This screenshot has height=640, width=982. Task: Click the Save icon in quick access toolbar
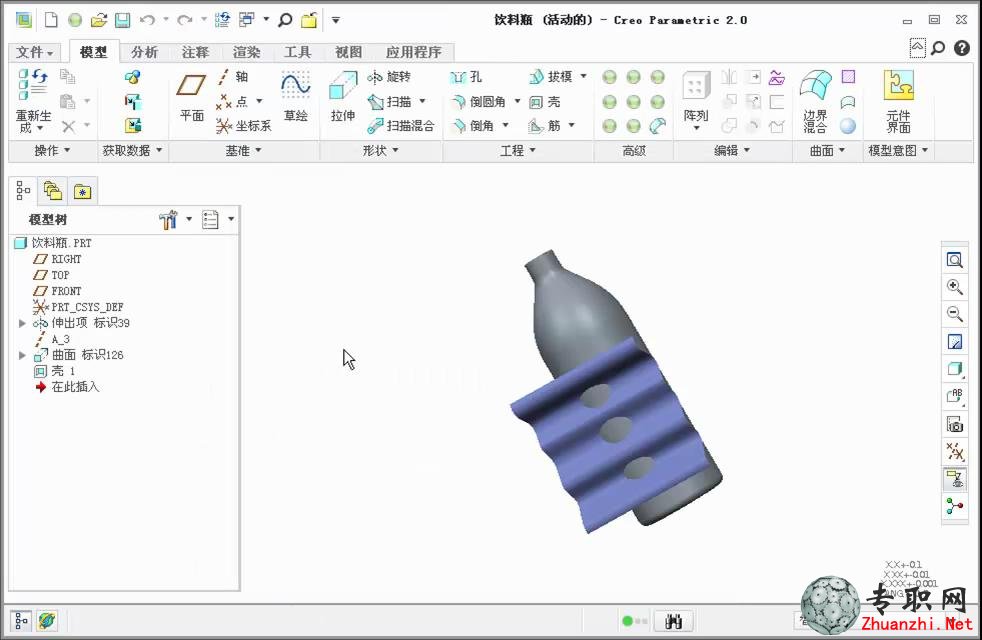pyautogui.click(x=122, y=20)
